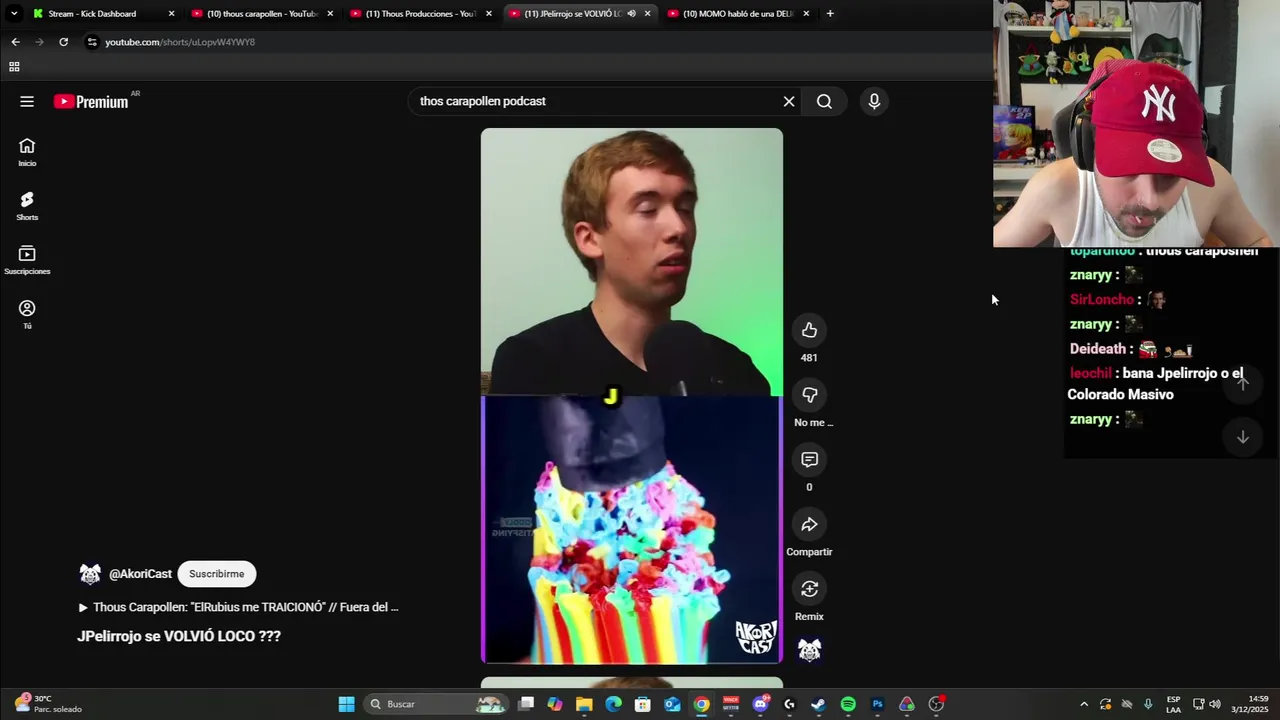Open Photoshop from the taskbar

(877, 704)
